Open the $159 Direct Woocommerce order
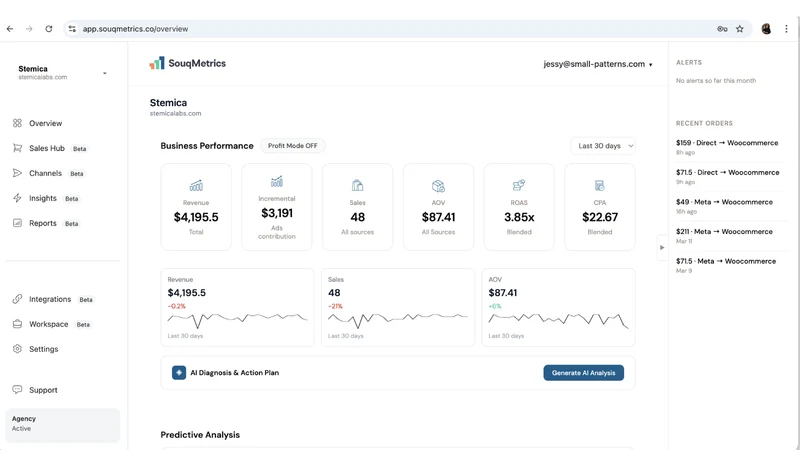 [x=727, y=147]
